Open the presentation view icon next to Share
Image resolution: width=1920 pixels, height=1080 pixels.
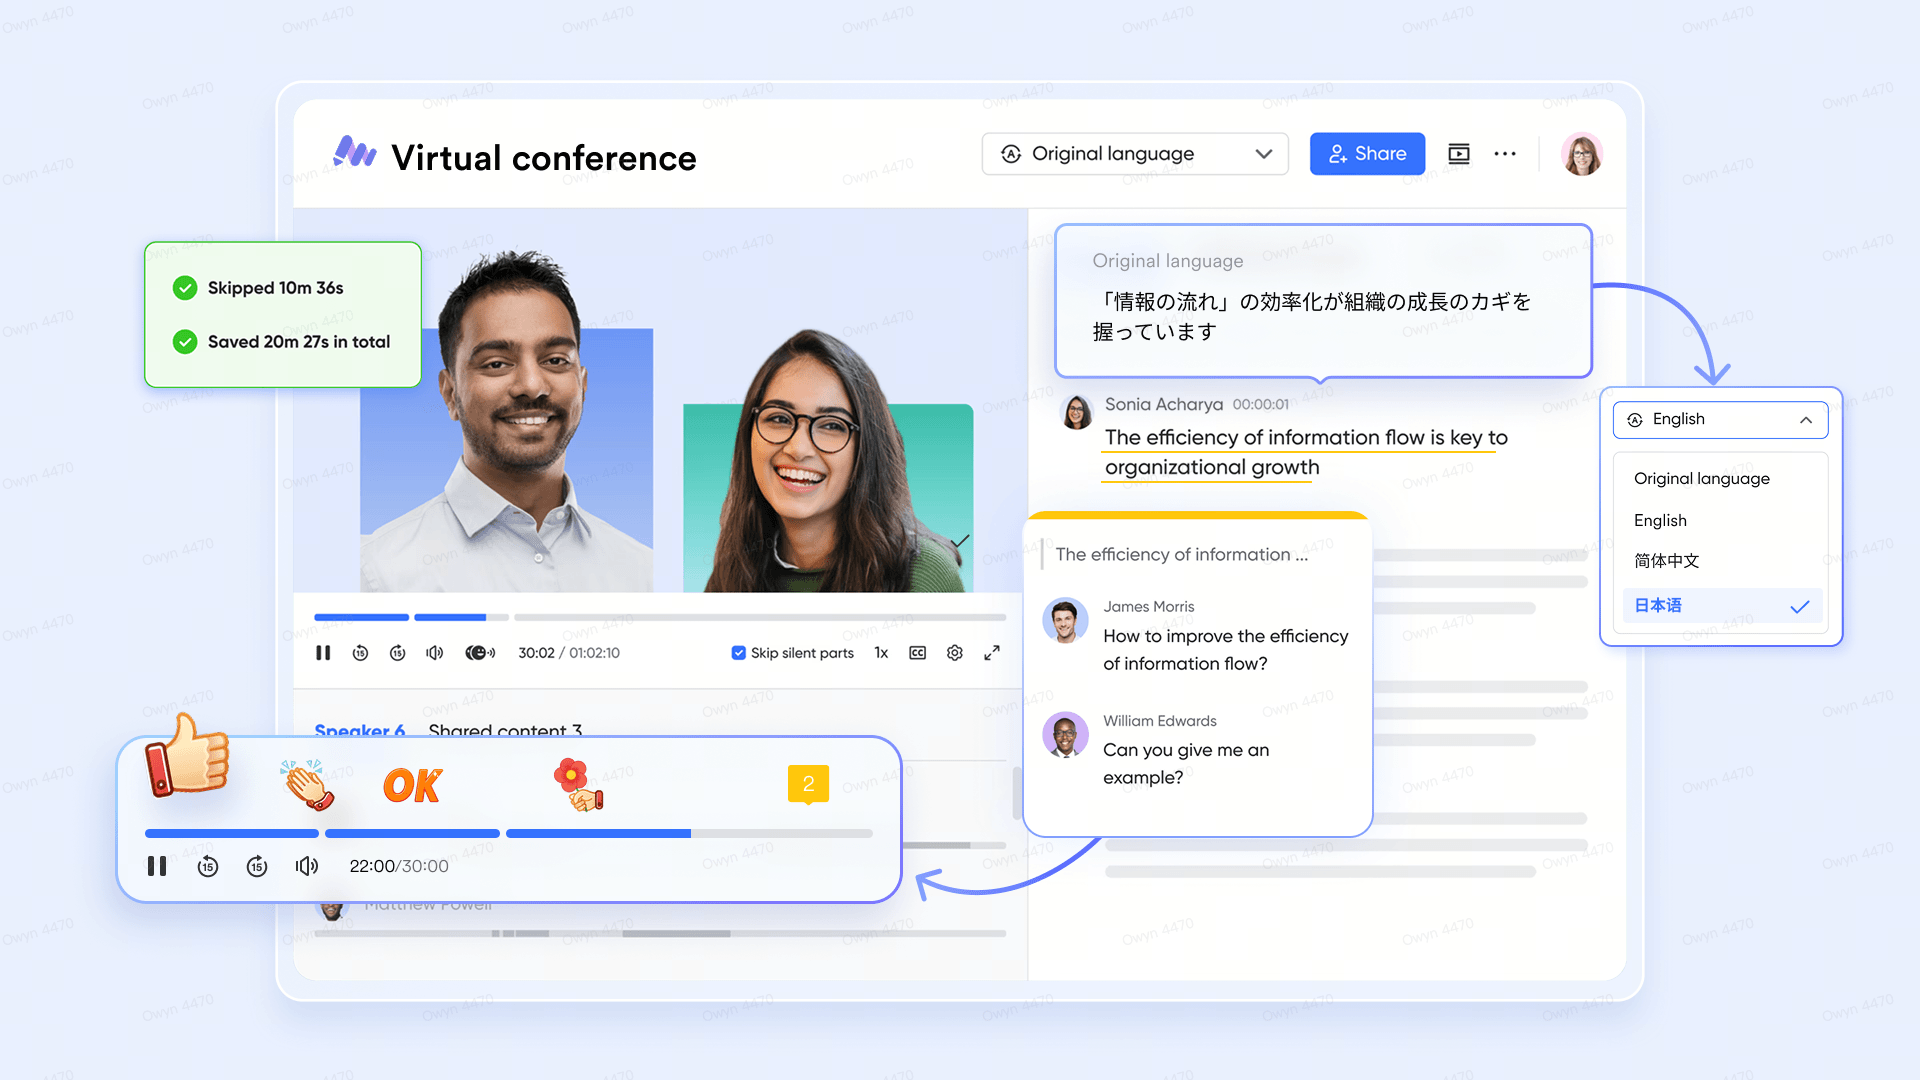pos(1459,154)
